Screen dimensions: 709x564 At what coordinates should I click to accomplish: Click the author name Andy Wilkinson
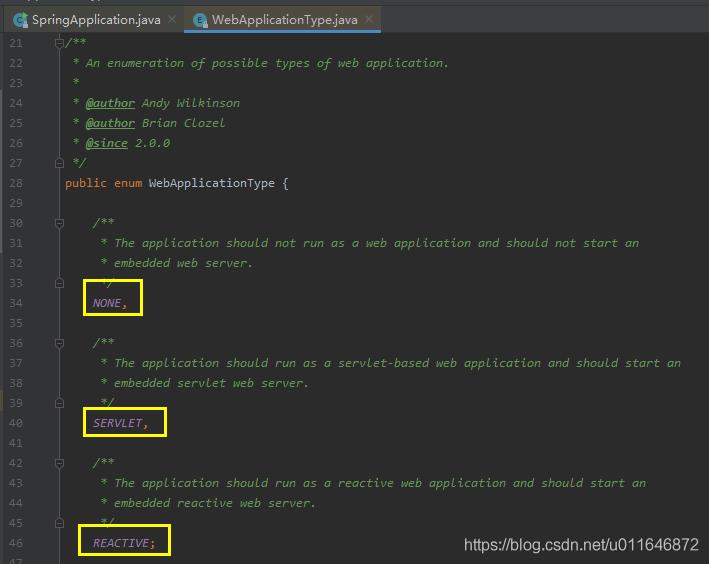pyautogui.click(x=191, y=103)
